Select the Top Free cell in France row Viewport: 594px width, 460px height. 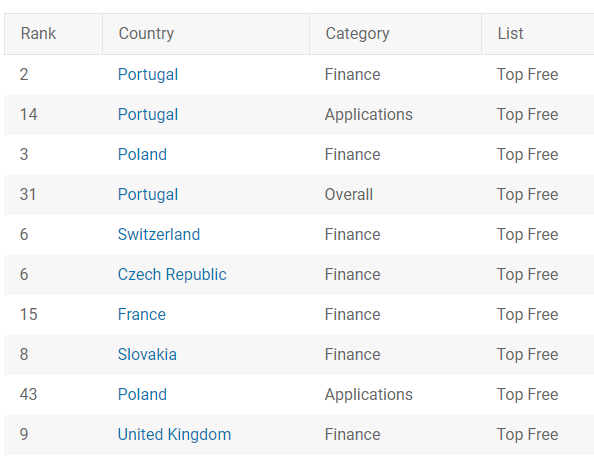[527, 314]
